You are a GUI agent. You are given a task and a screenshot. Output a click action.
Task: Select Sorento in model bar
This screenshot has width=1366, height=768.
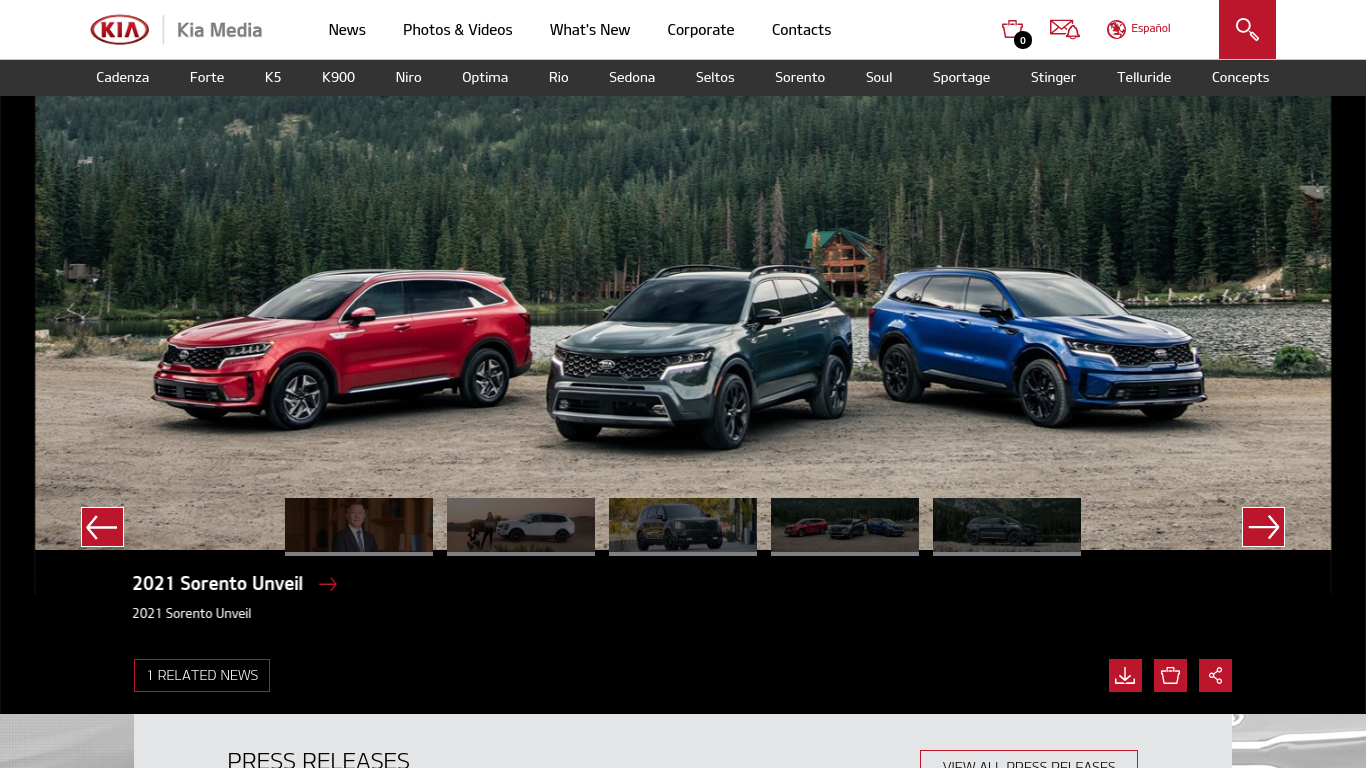[x=800, y=77]
